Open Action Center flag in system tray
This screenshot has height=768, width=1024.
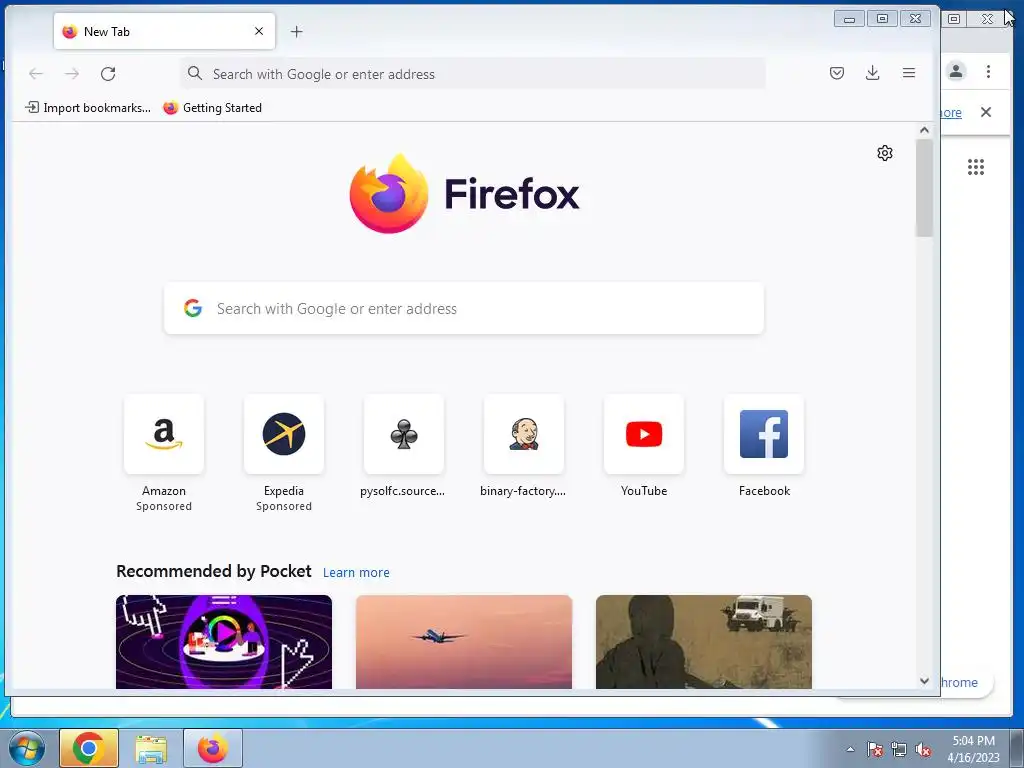[875, 750]
